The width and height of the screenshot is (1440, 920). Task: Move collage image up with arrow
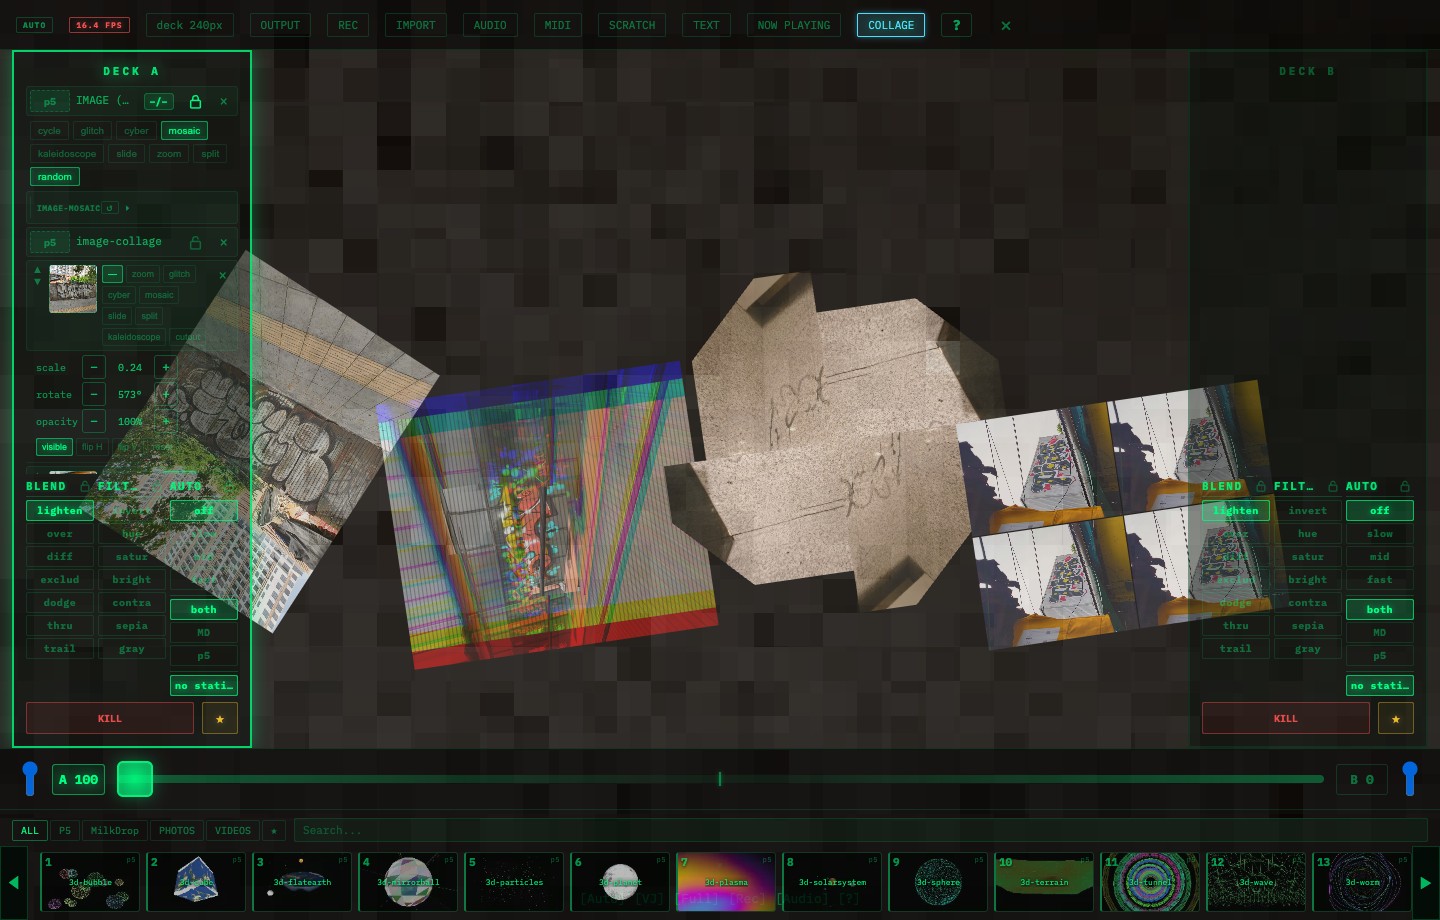tap(38, 270)
